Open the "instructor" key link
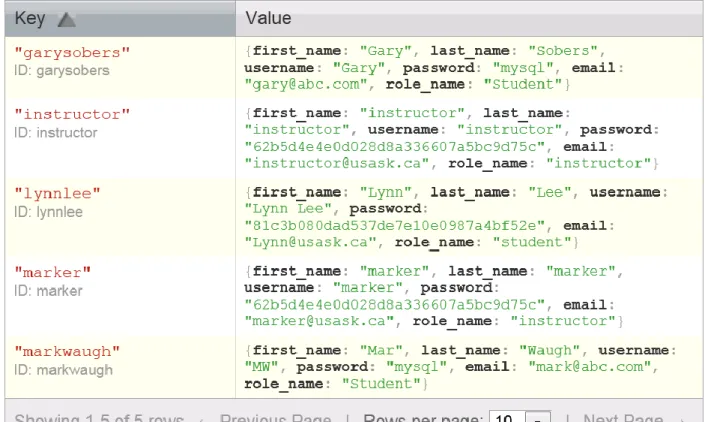 coord(72,114)
